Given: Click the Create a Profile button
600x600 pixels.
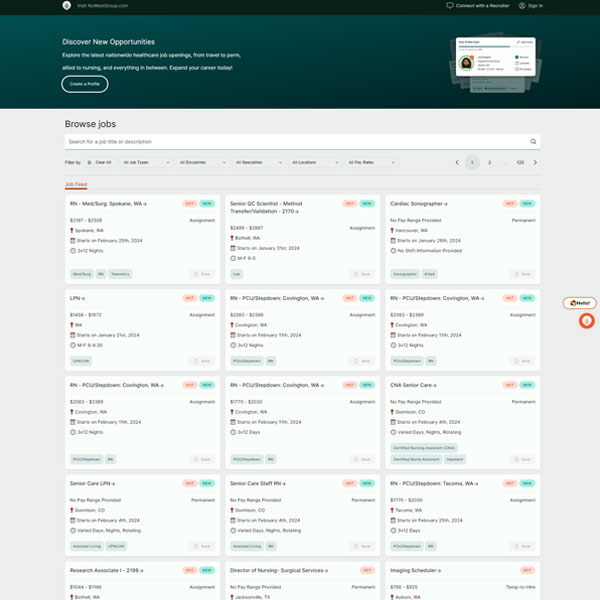Looking at the screenshot, I should click(x=85, y=84).
